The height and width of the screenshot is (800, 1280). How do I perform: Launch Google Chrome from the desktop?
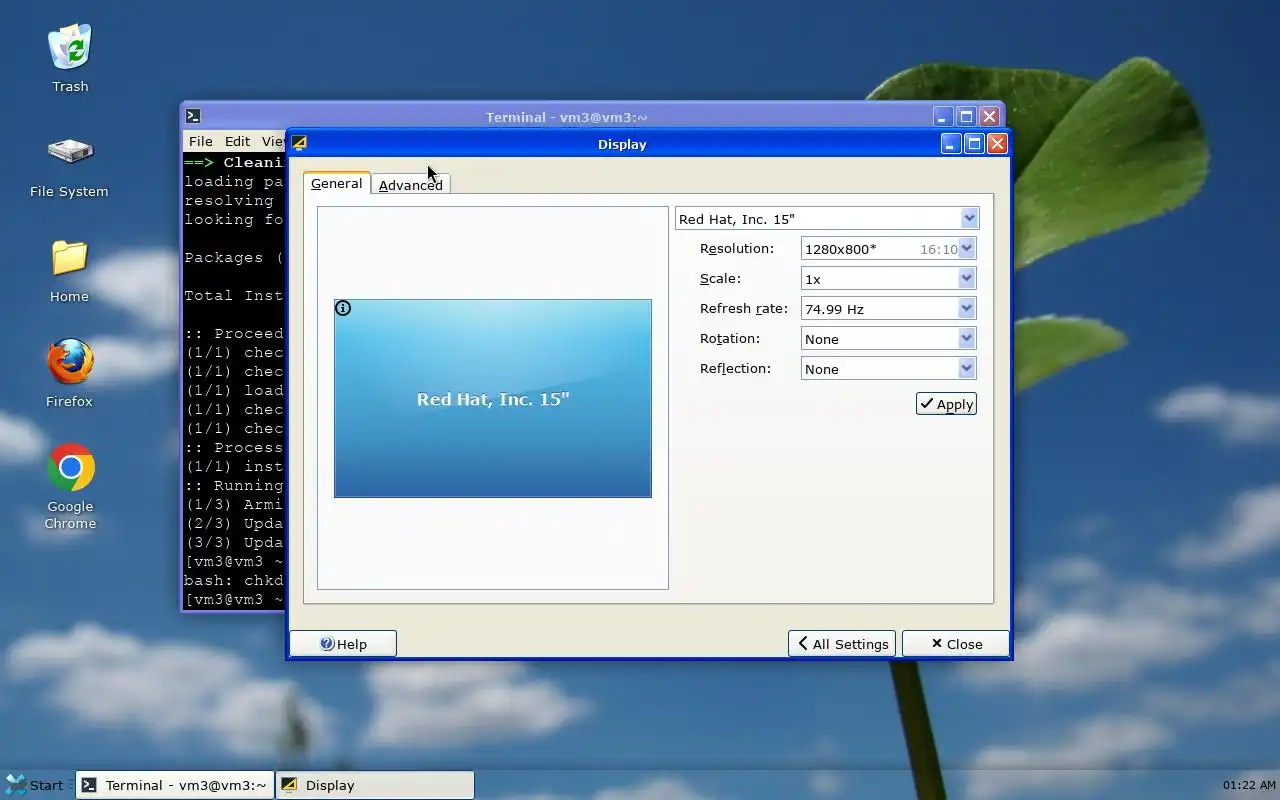click(x=70, y=486)
